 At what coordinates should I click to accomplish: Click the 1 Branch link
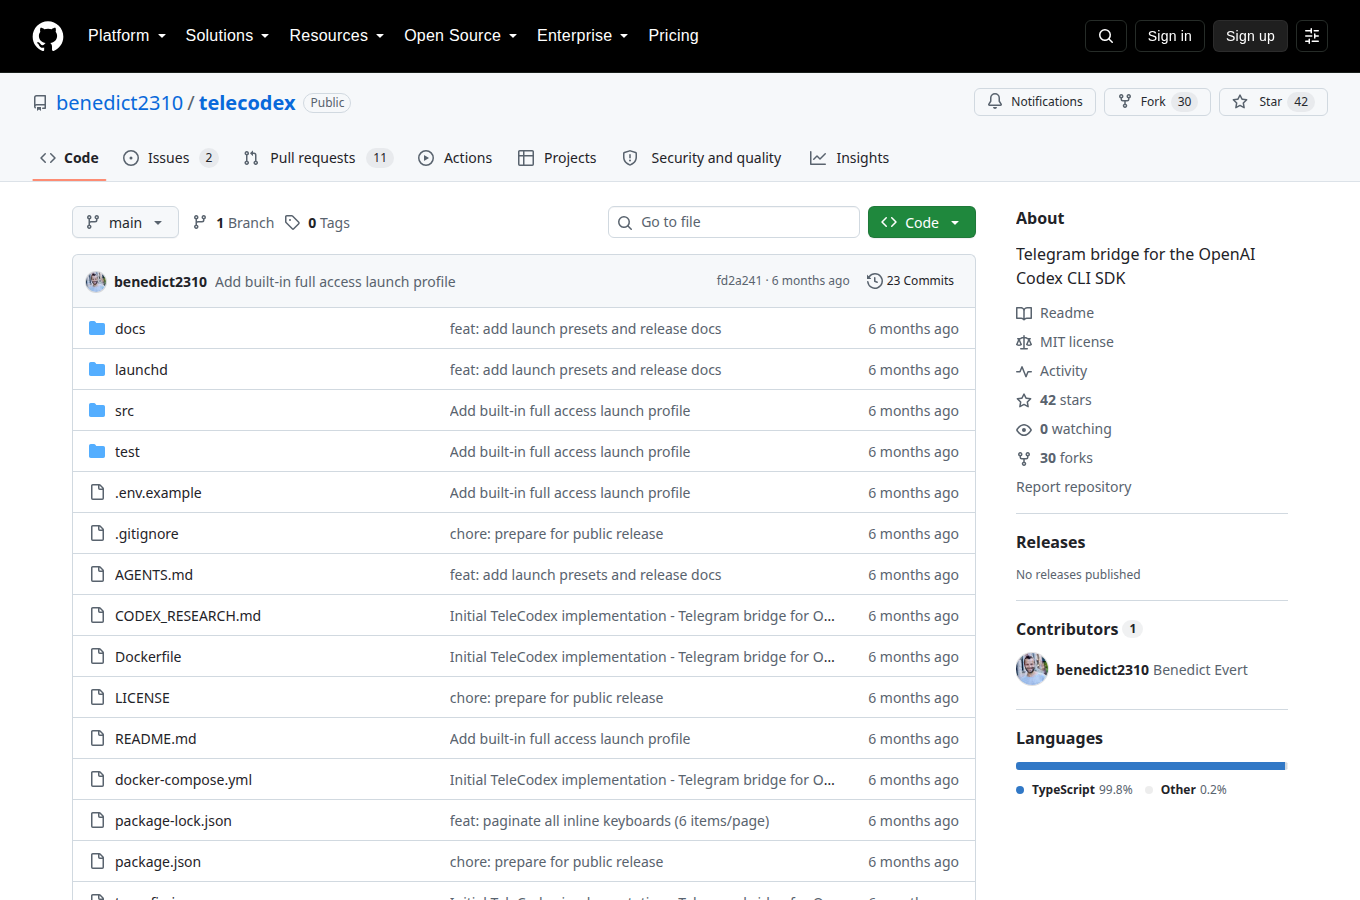pyautogui.click(x=233, y=222)
